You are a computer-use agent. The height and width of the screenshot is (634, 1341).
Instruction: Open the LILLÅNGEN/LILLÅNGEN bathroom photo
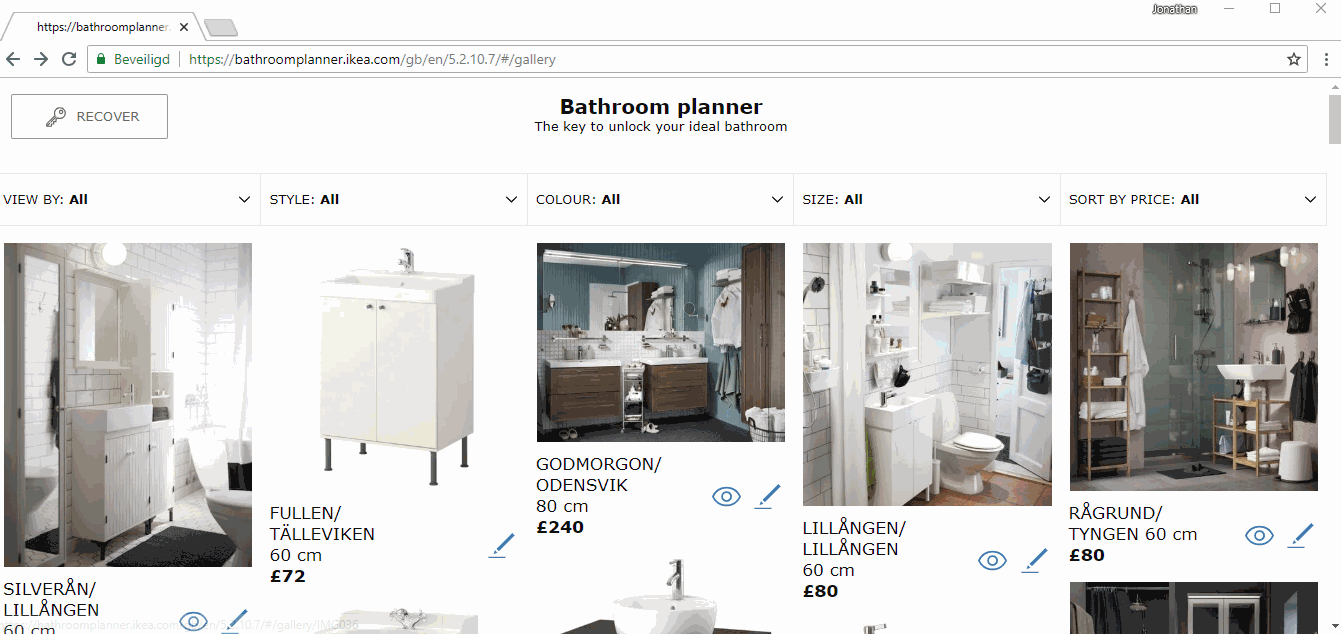(x=927, y=374)
